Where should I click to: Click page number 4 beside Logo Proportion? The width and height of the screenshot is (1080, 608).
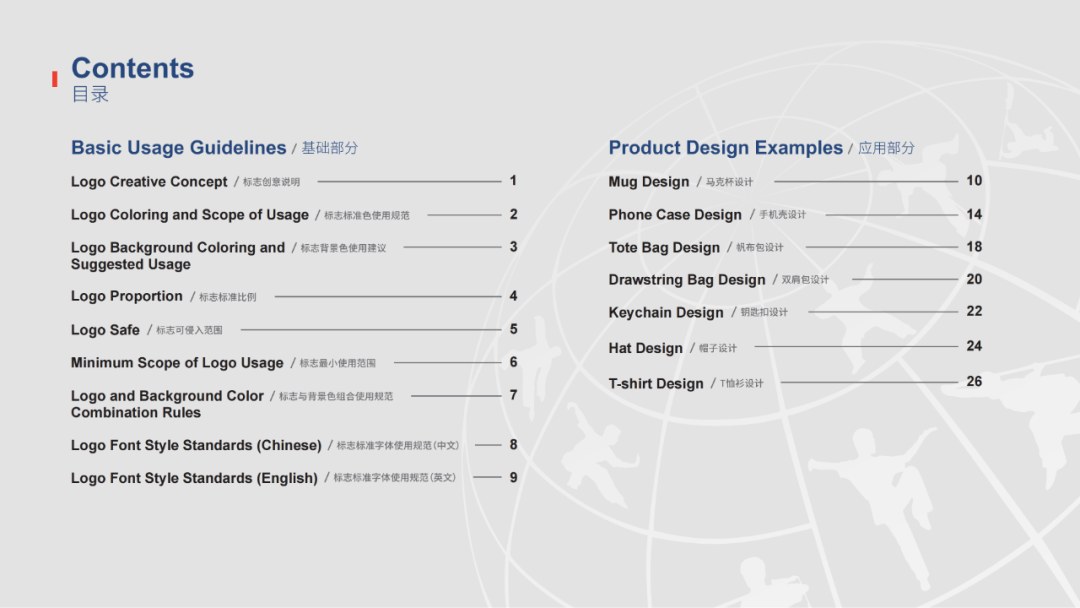pos(513,295)
